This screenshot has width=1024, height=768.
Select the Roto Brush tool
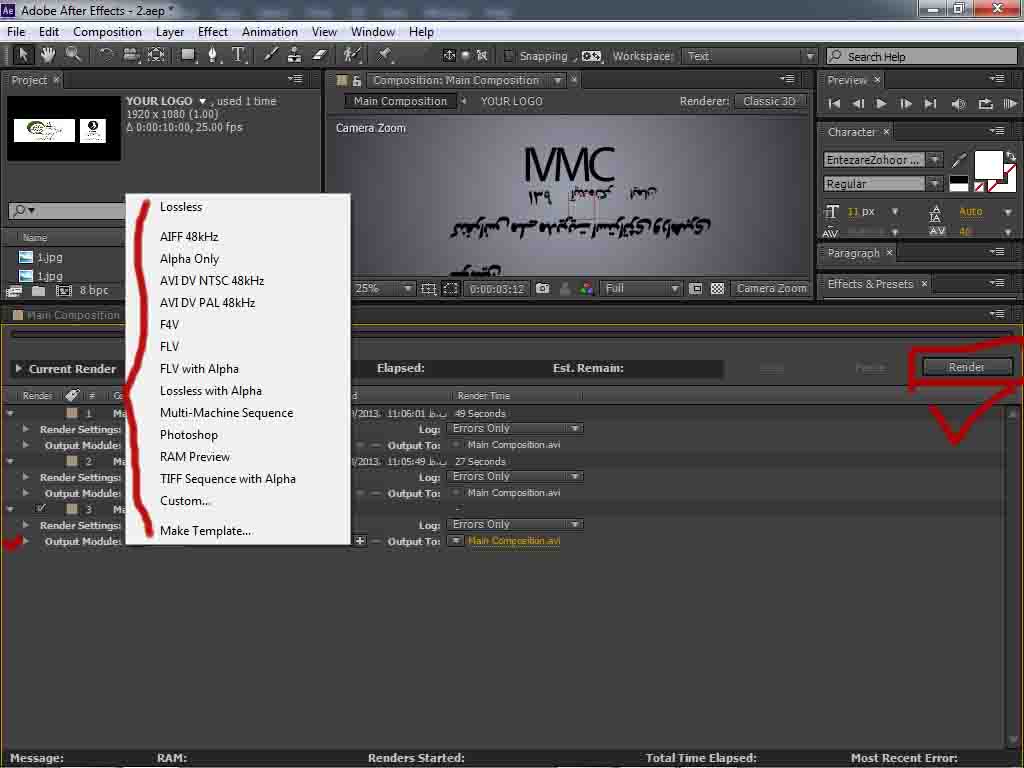352,56
